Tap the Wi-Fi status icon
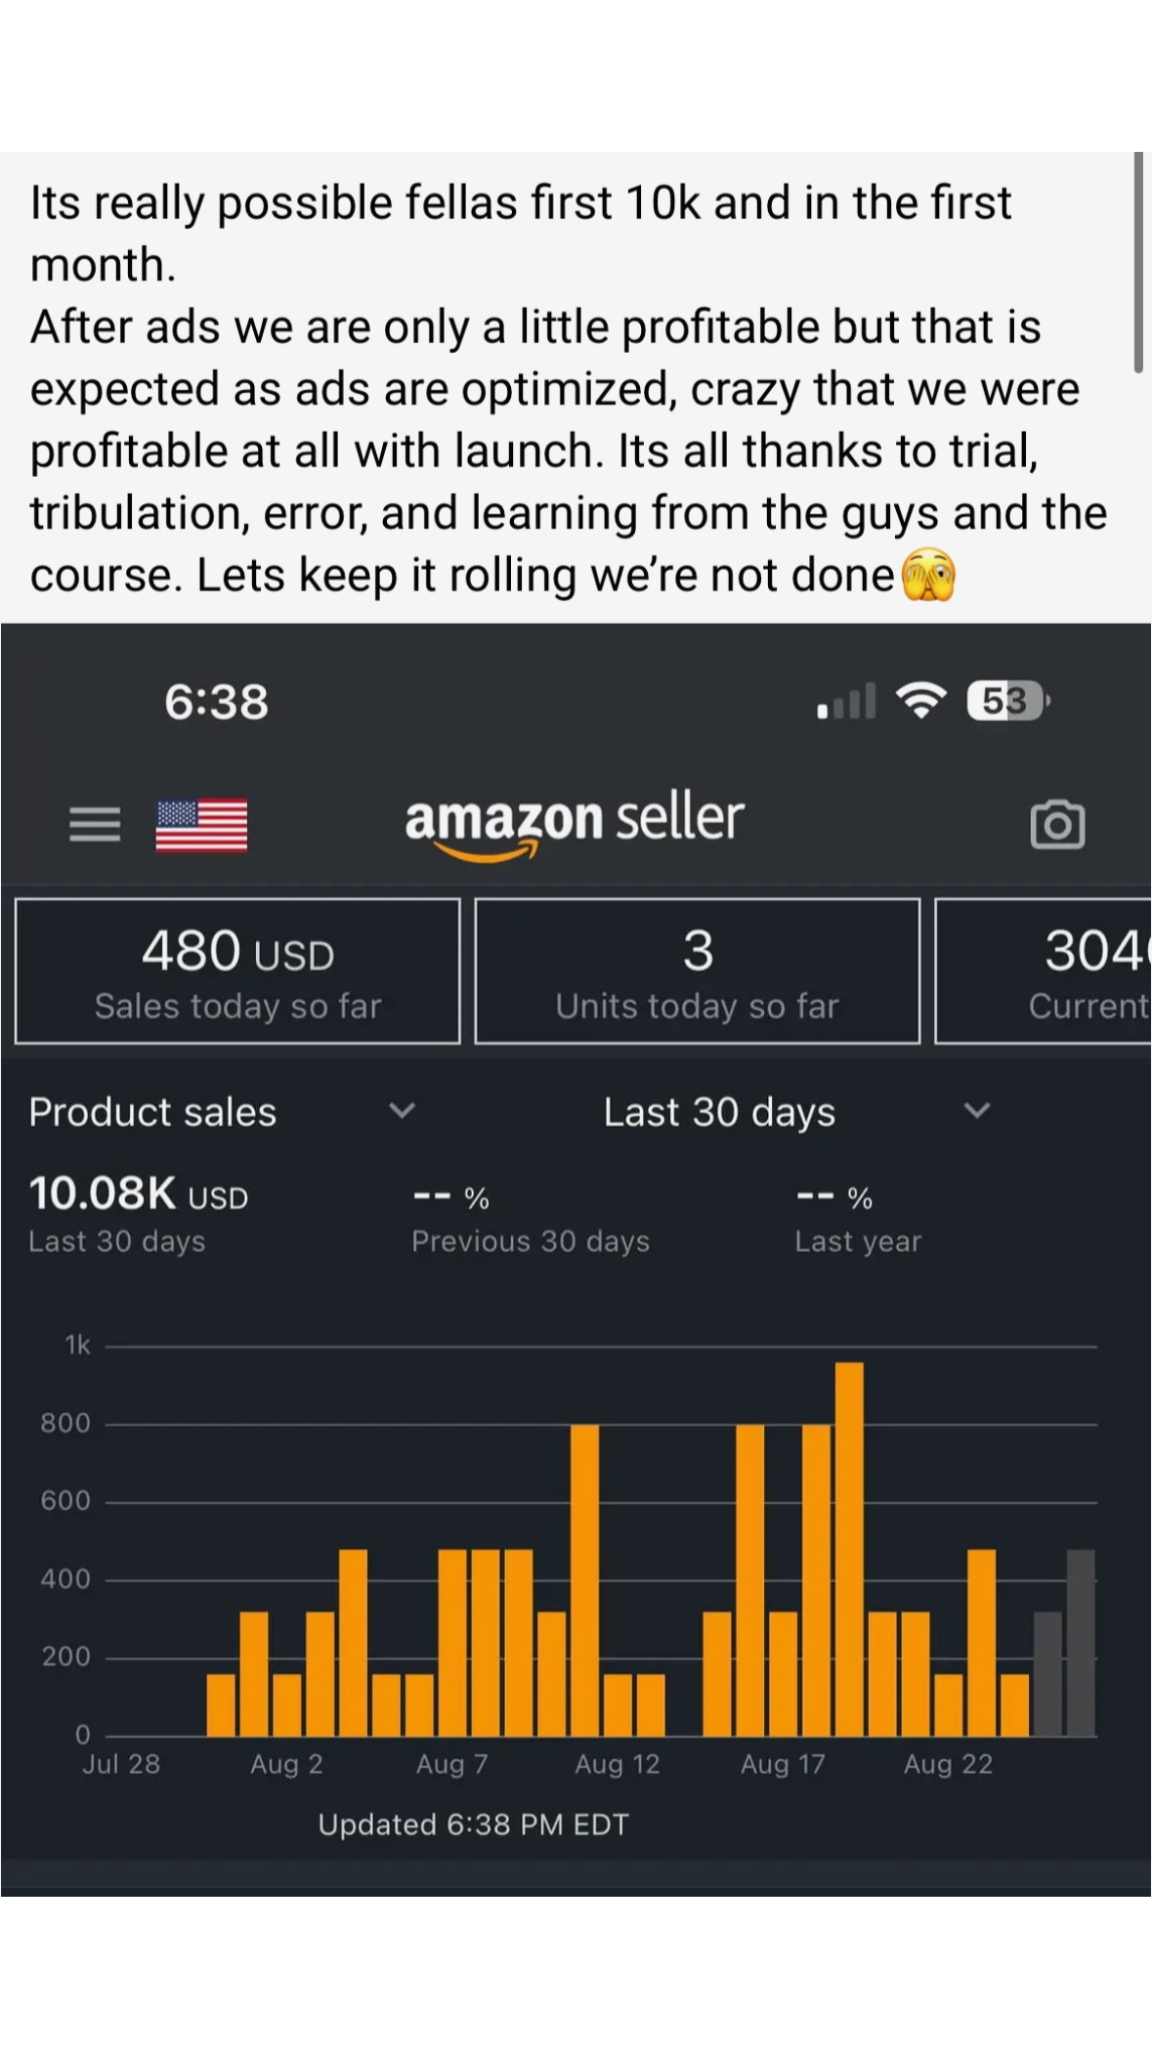1152x2048 pixels. tap(921, 700)
